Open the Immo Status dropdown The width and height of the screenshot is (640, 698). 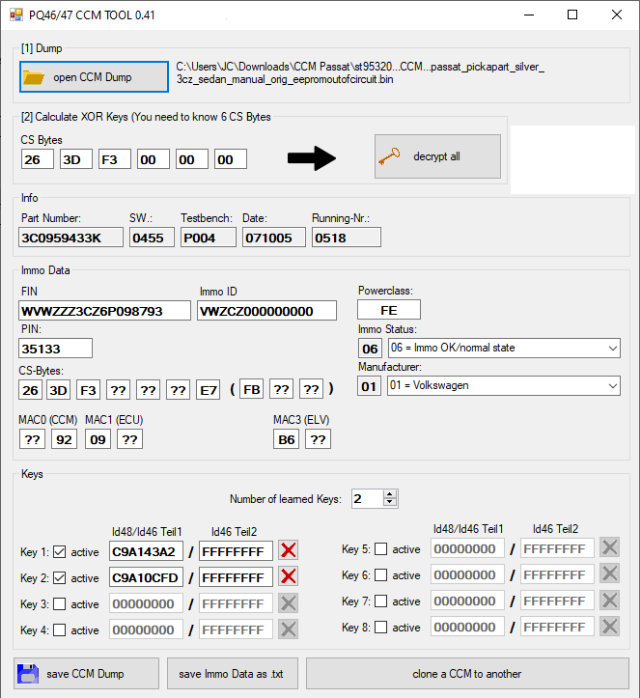tap(613, 348)
